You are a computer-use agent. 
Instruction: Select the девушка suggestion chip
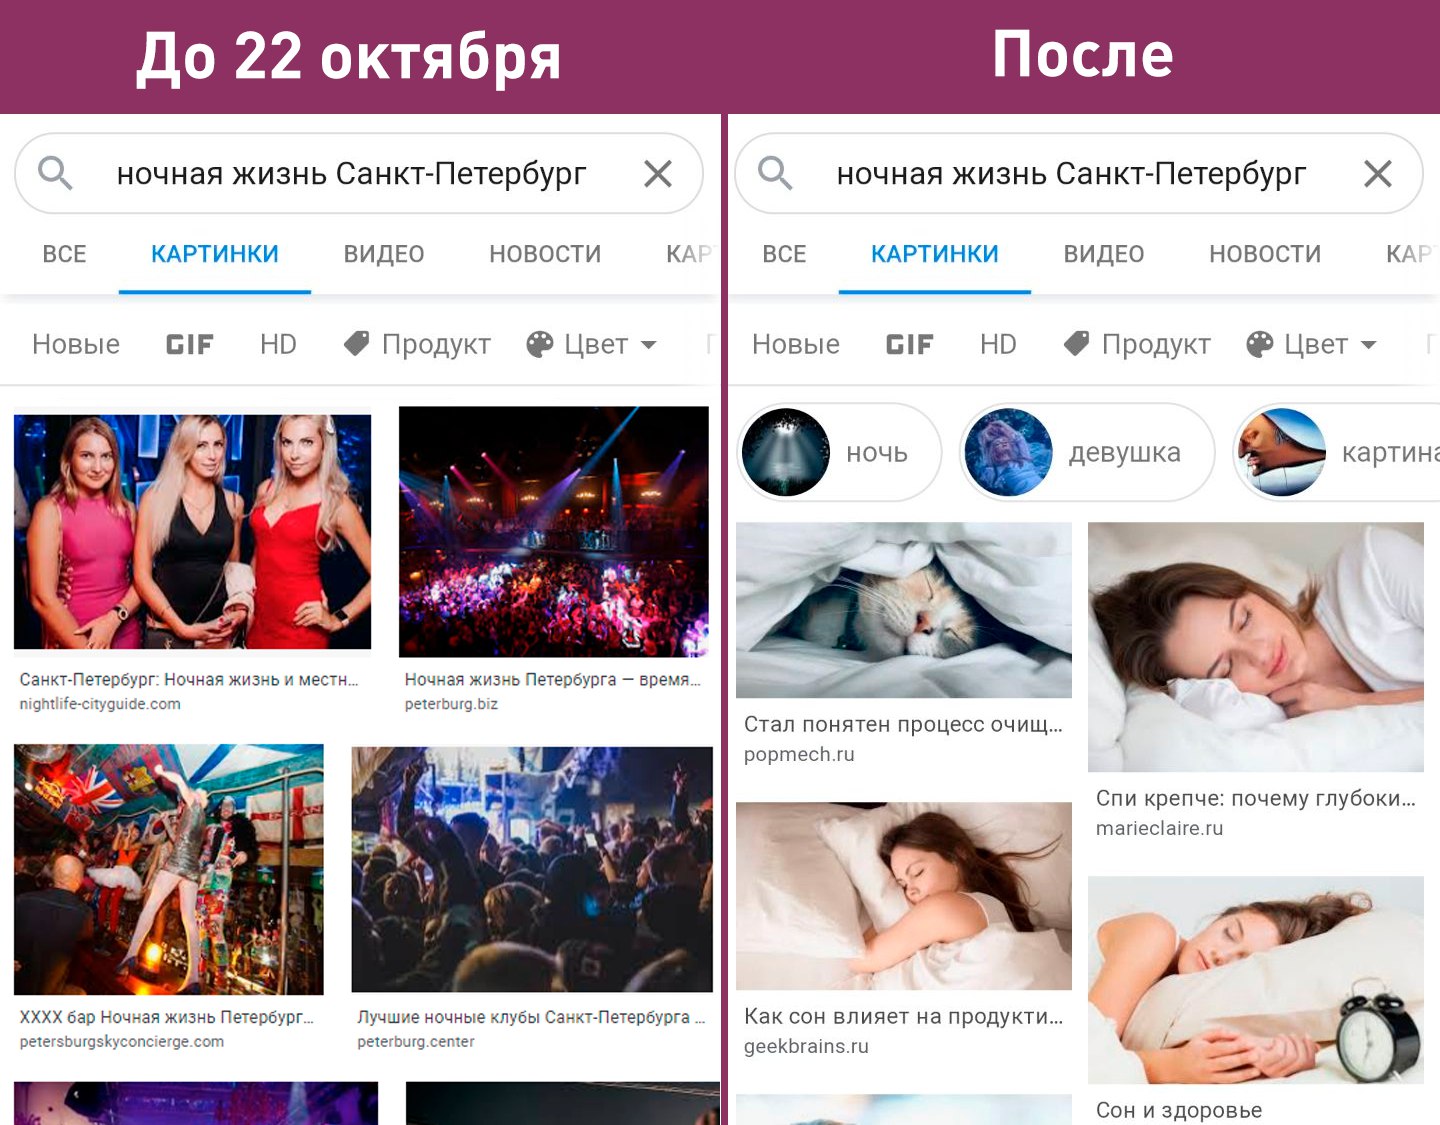1087,452
